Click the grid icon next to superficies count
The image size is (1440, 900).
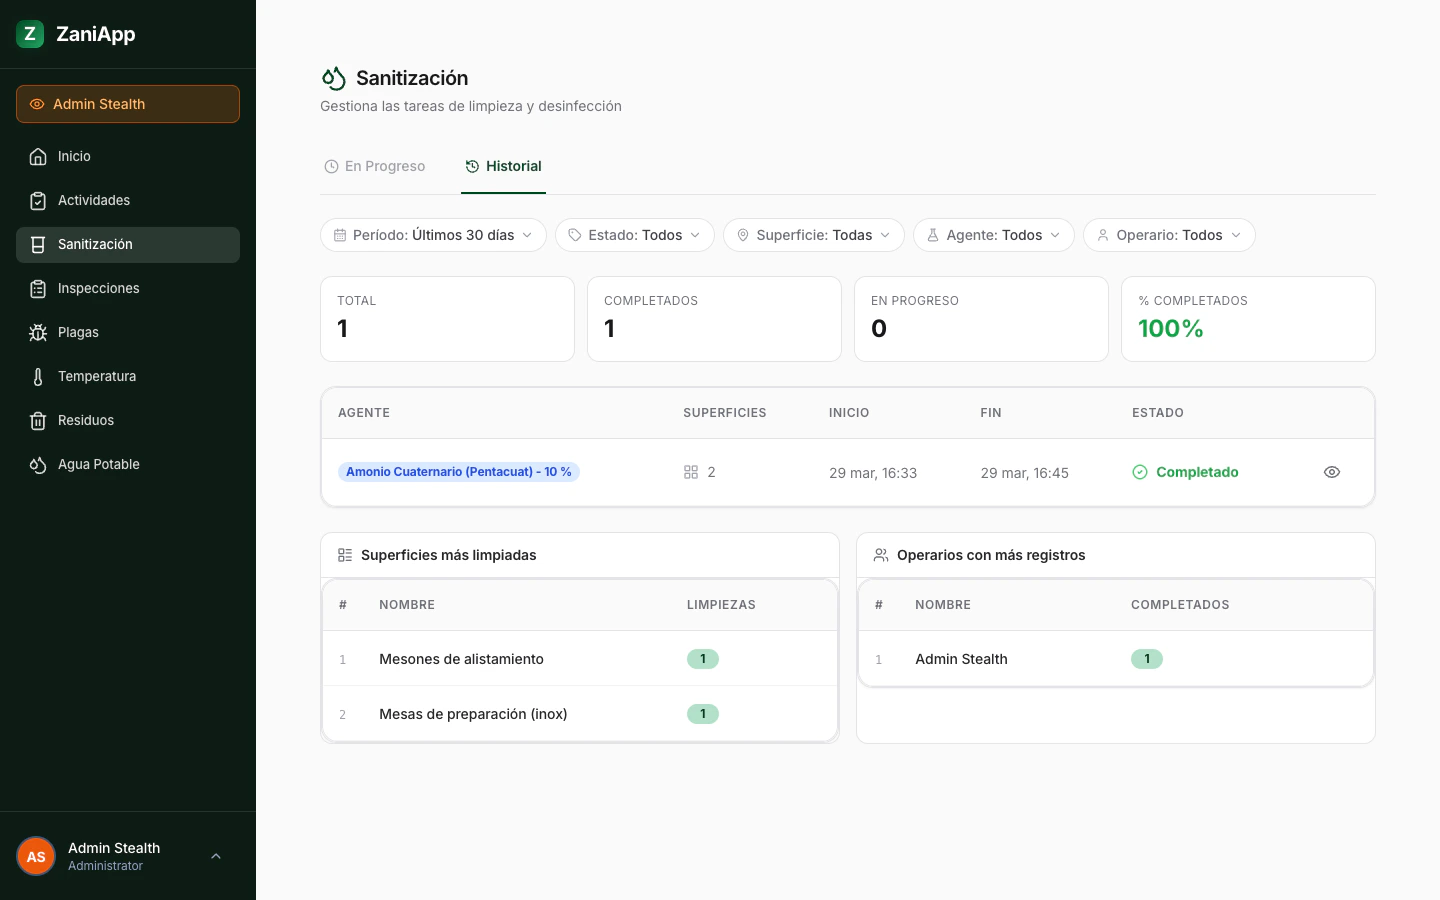[x=691, y=472]
